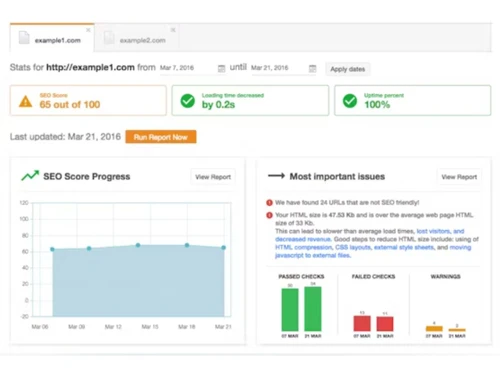
Task: Click the error icon beside 24 URLs issue
Action: tap(269, 203)
